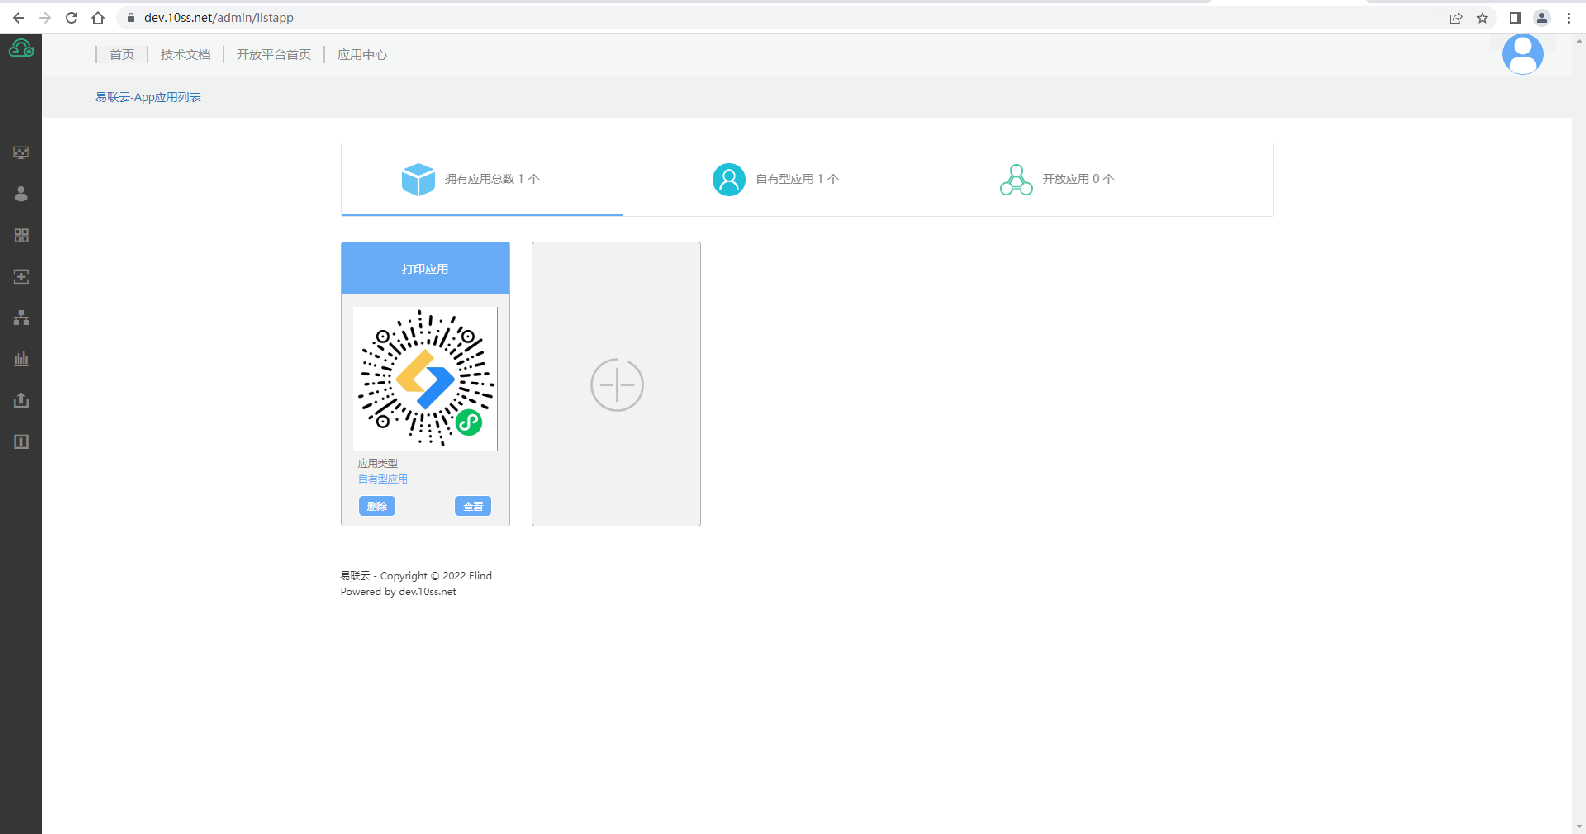Viewport: 1586px width, 834px height.
Task: Add a new app with plus circle
Action: (x=617, y=385)
